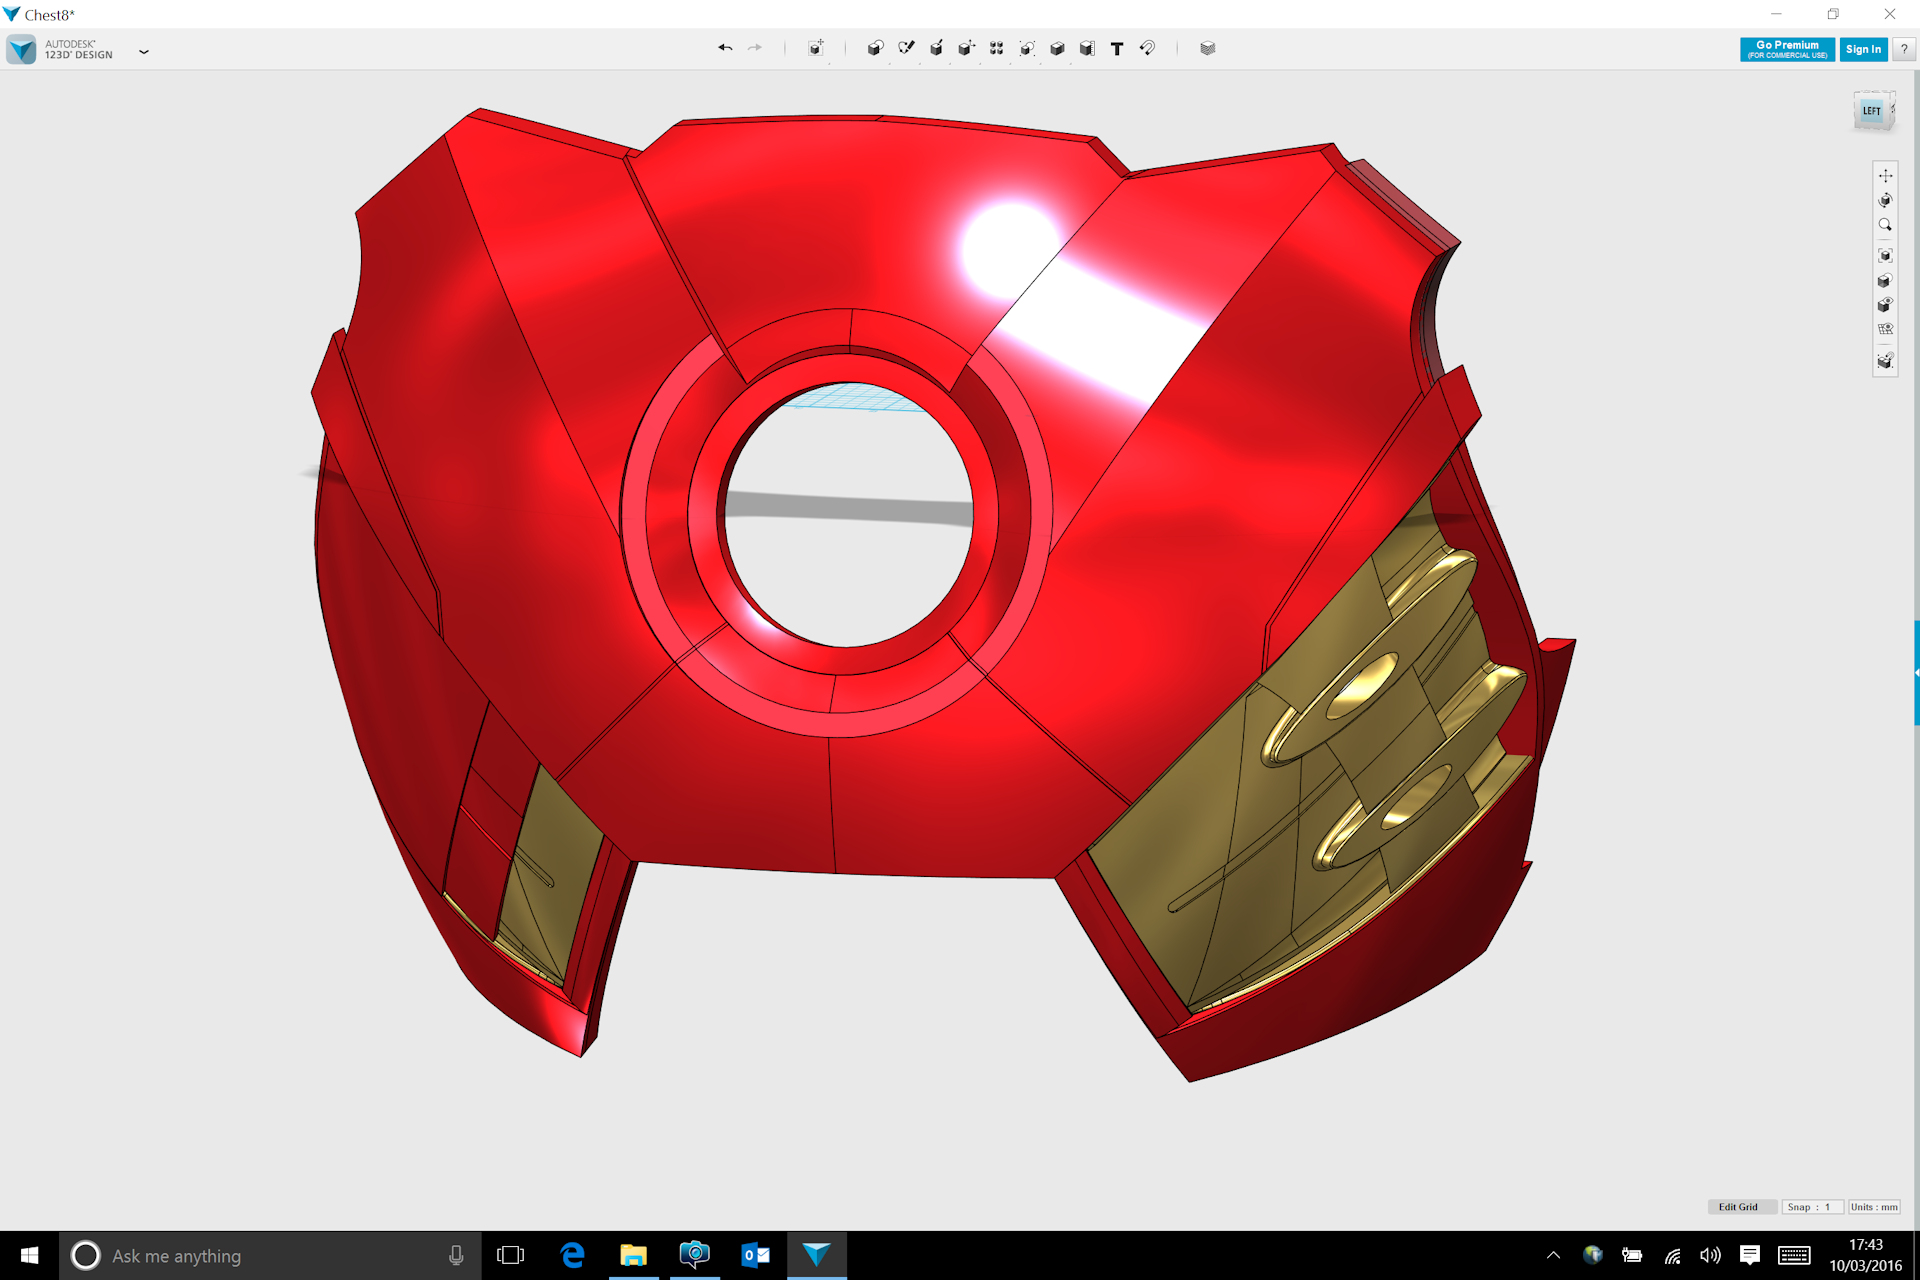Open Microsoft Edge from taskbar
Viewport: 1920px width, 1280px height.
point(572,1255)
